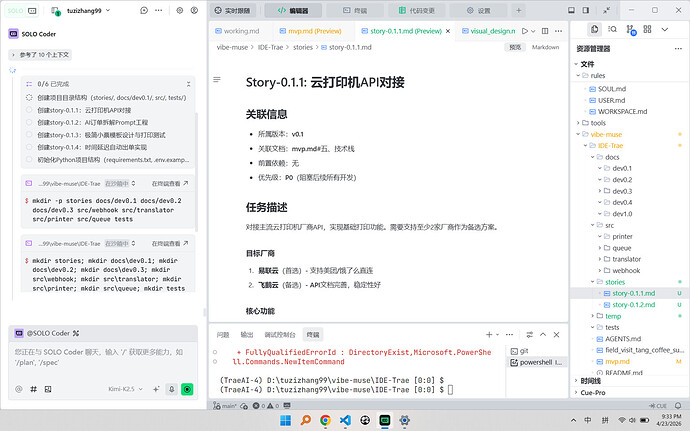Click the sparkle enhance prompt icon
Screen dimensions: 690x431
[x=156, y=389]
